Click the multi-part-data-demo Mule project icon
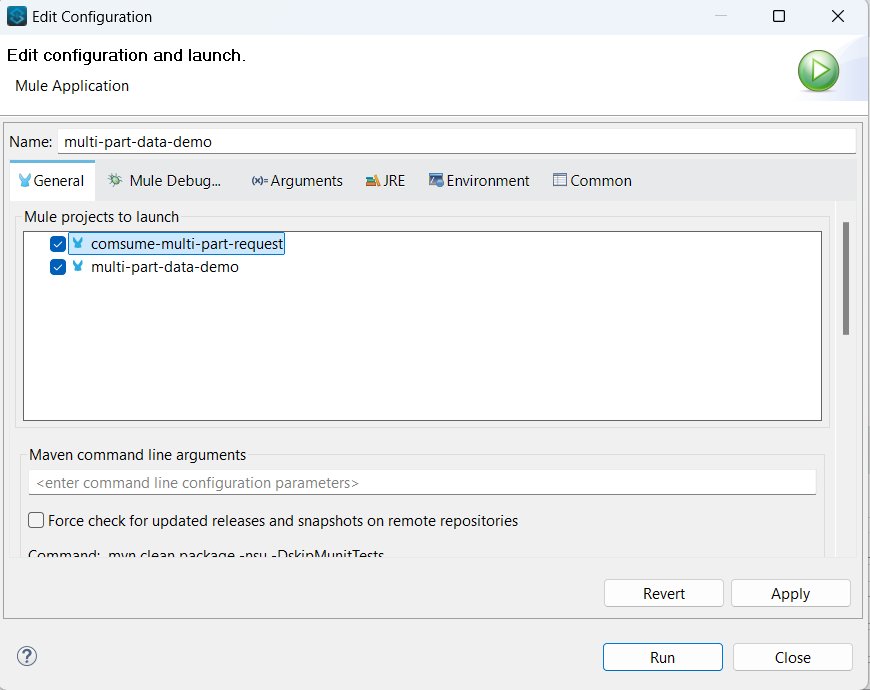The image size is (870, 690). coord(78,266)
